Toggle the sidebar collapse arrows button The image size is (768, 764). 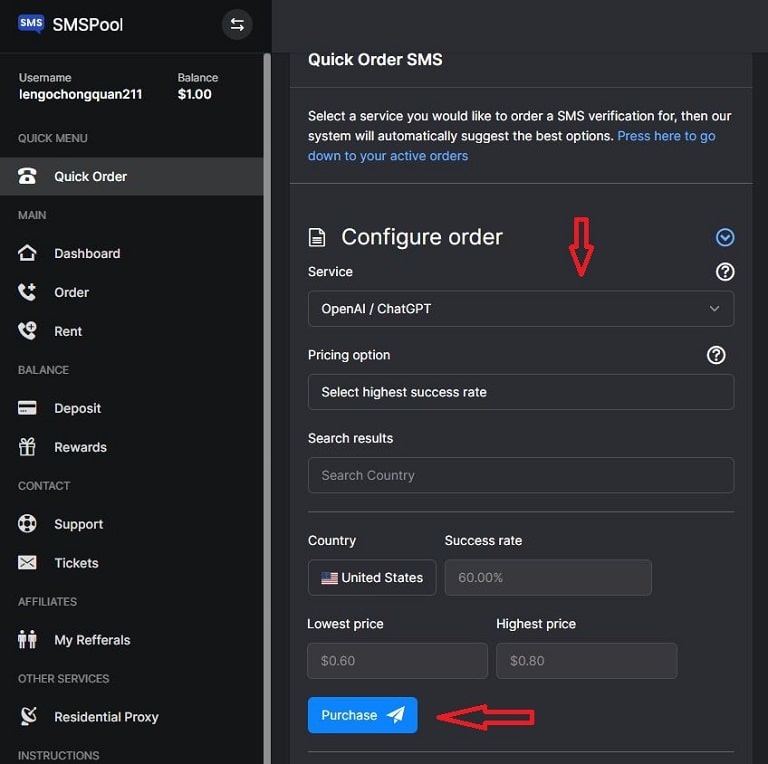point(237,25)
